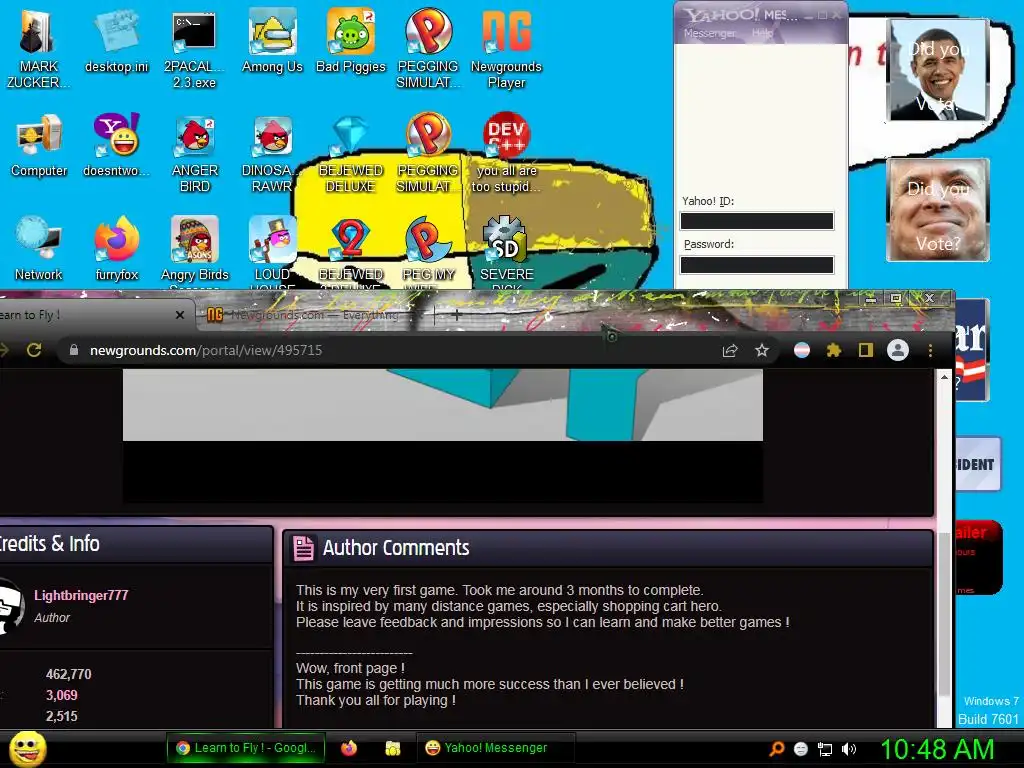Open the volume speaker tray icon
This screenshot has height=768, width=1024.
[x=848, y=749]
